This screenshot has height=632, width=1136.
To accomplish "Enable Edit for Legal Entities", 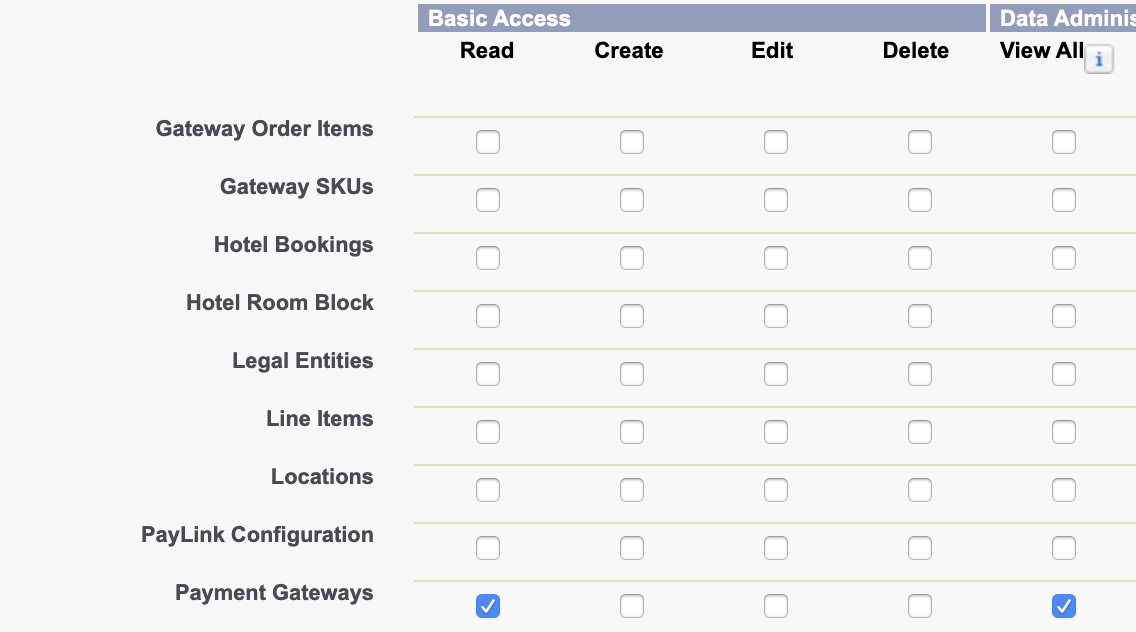I will coord(776,374).
